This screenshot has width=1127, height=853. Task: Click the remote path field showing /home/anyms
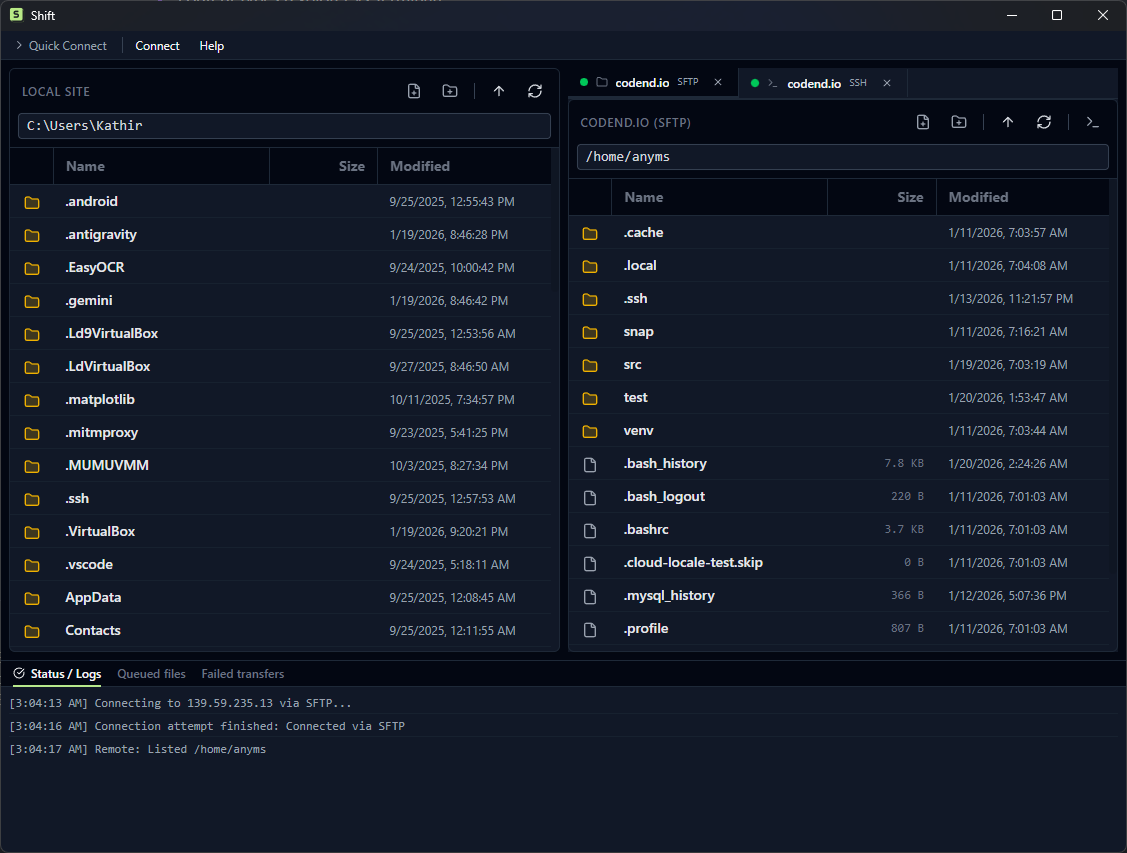pyautogui.click(x=840, y=156)
